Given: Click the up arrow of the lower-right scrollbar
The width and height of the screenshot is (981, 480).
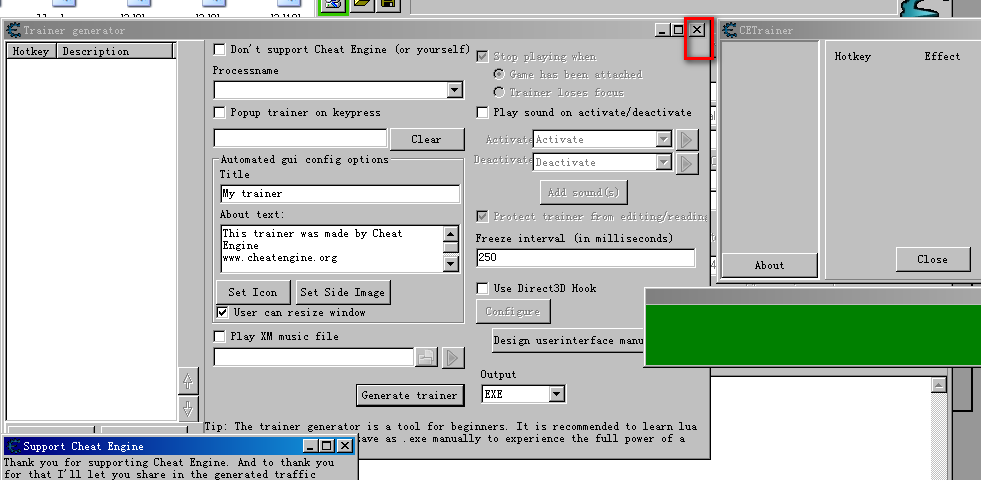Looking at the screenshot, I should (938, 385).
